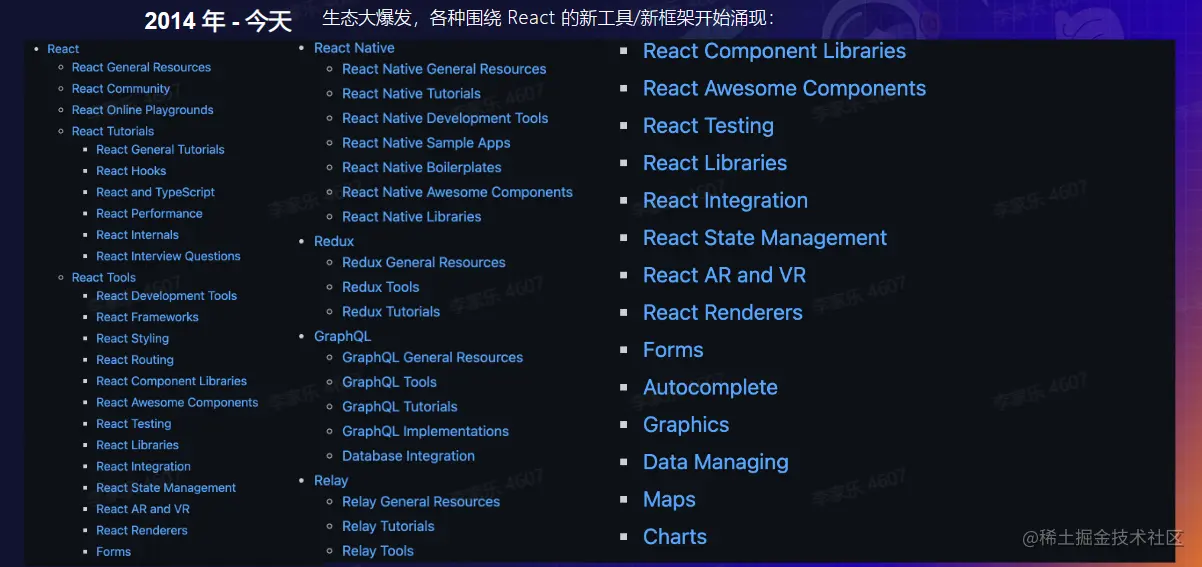The height and width of the screenshot is (567, 1202).
Task: Open React and TypeScript link
Action: coord(155,192)
